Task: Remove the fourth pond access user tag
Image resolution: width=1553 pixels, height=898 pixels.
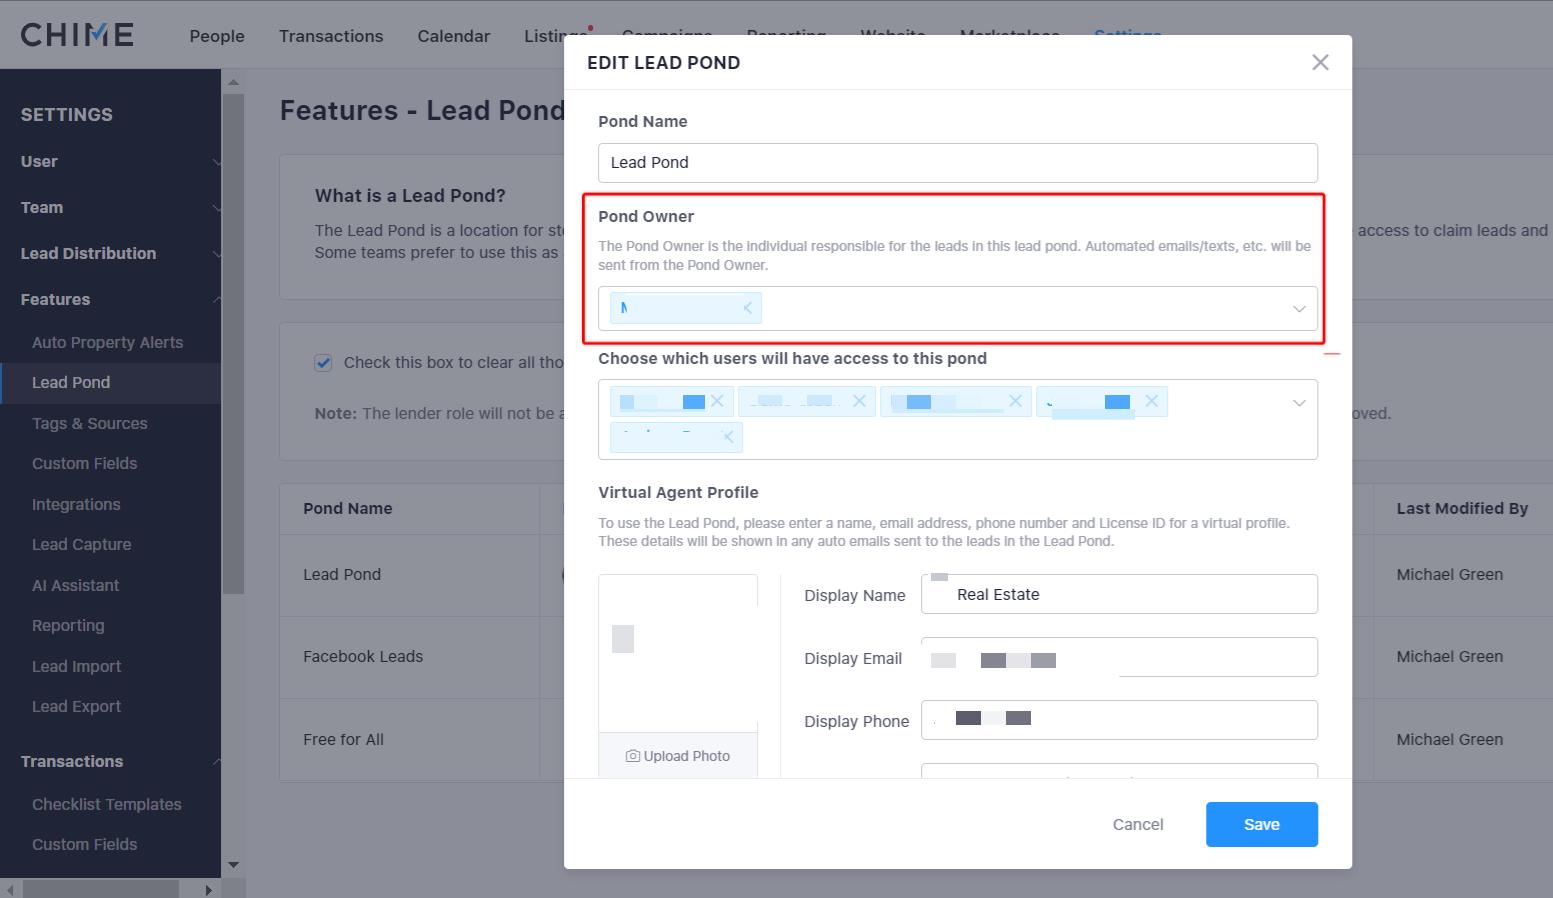Action: (1151, 401)
